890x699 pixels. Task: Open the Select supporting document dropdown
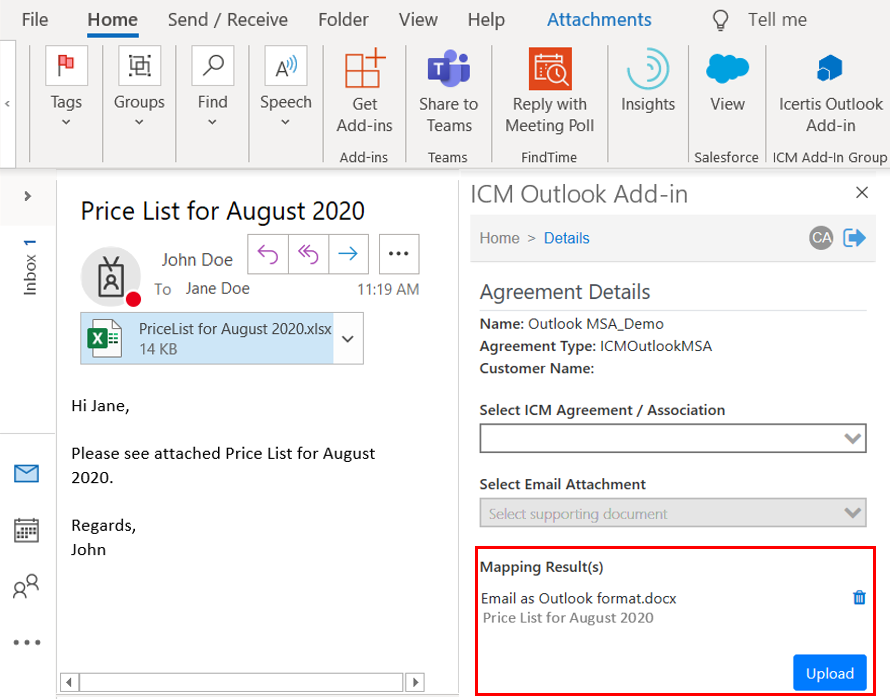coord(672,514)
